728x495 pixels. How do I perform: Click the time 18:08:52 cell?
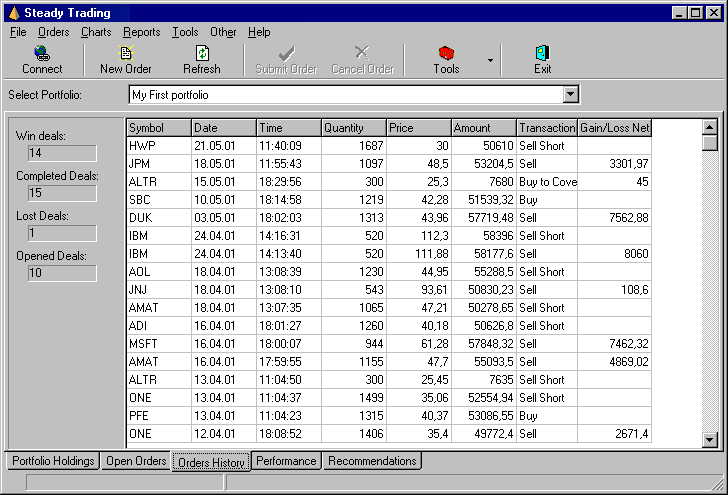click(x=289, y=434)
